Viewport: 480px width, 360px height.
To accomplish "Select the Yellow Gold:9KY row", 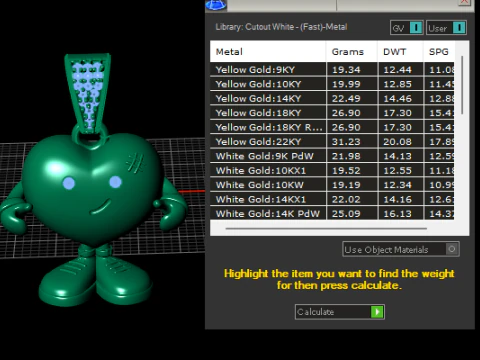I will click(332, 70).
